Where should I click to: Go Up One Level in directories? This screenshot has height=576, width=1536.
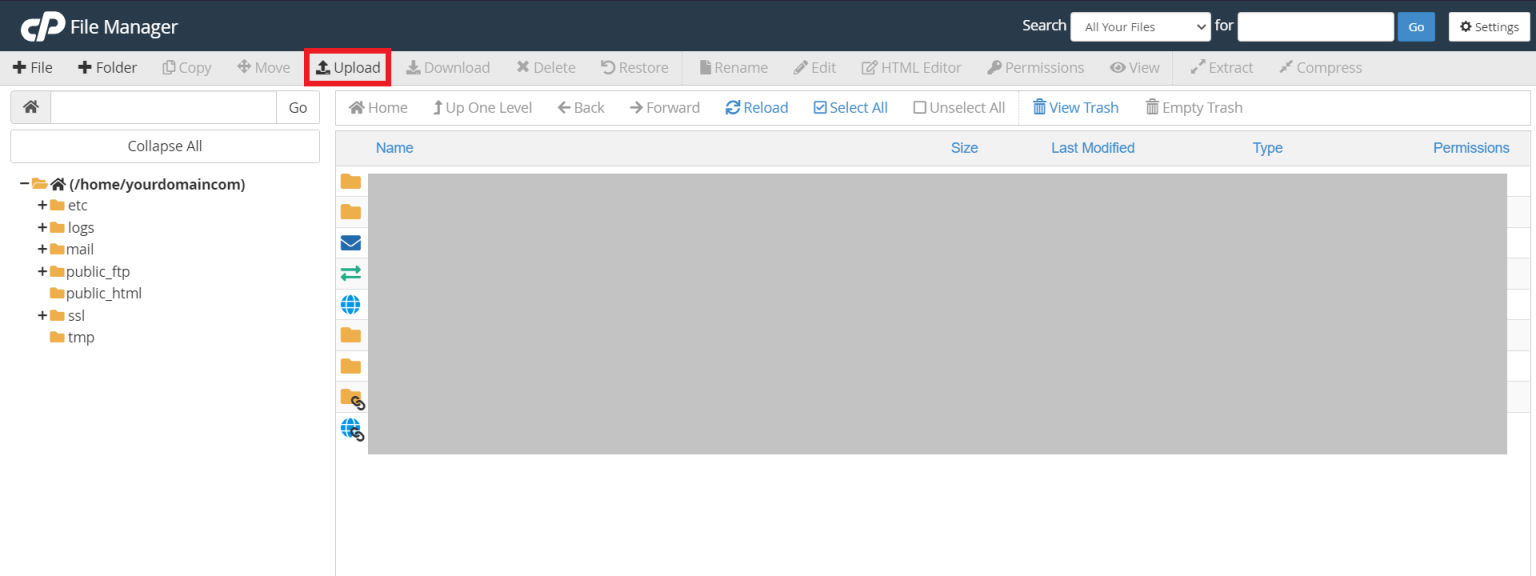pyautogui.click(x=482, y=107)
